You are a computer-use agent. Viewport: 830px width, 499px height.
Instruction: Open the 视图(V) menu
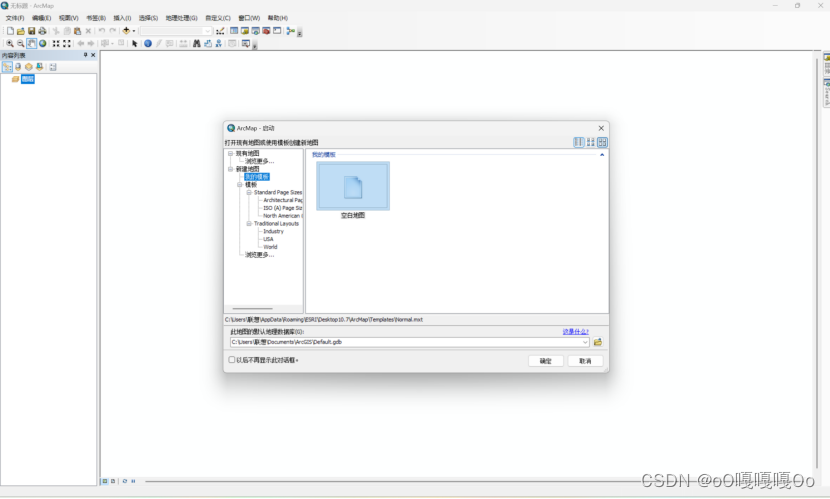[68, 18]
